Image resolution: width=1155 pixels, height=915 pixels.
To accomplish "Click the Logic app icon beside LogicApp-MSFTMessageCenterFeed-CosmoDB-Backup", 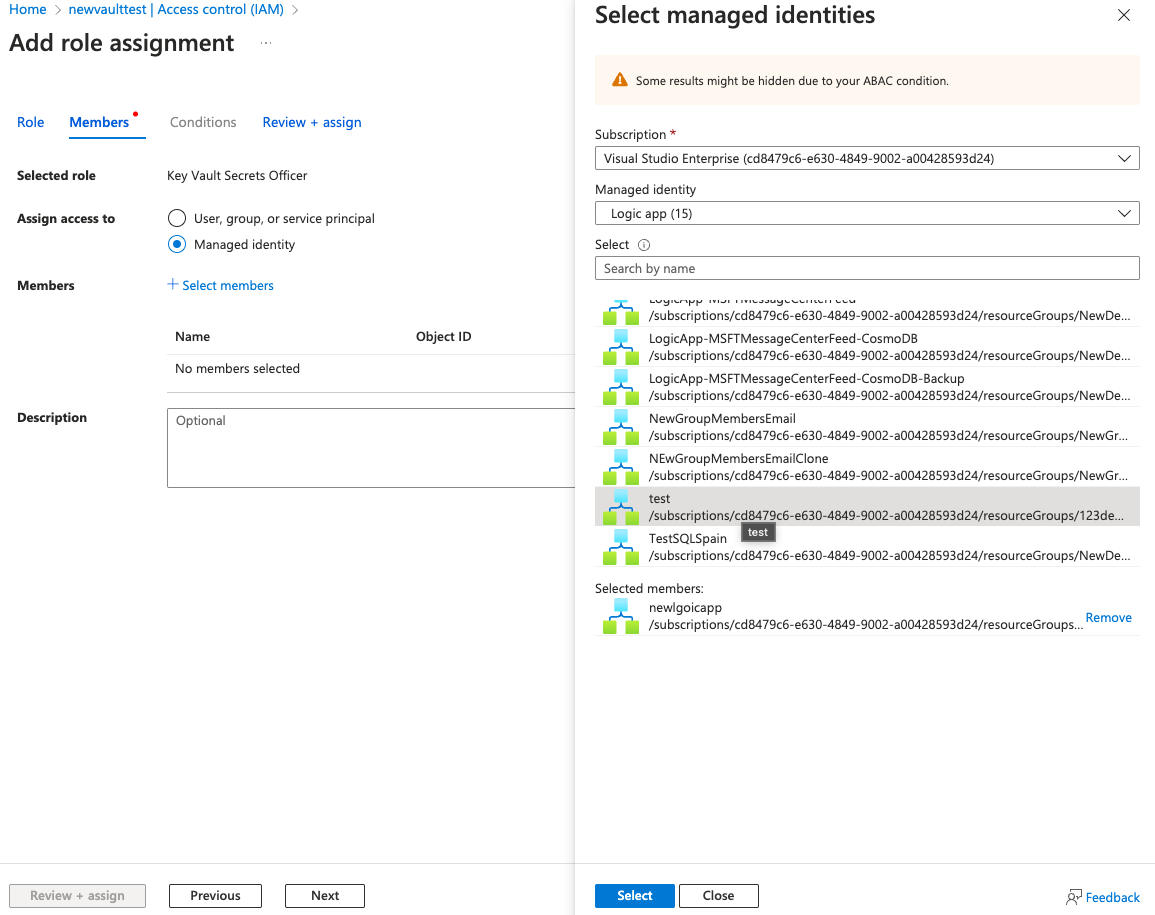I will tap(620, 387).
